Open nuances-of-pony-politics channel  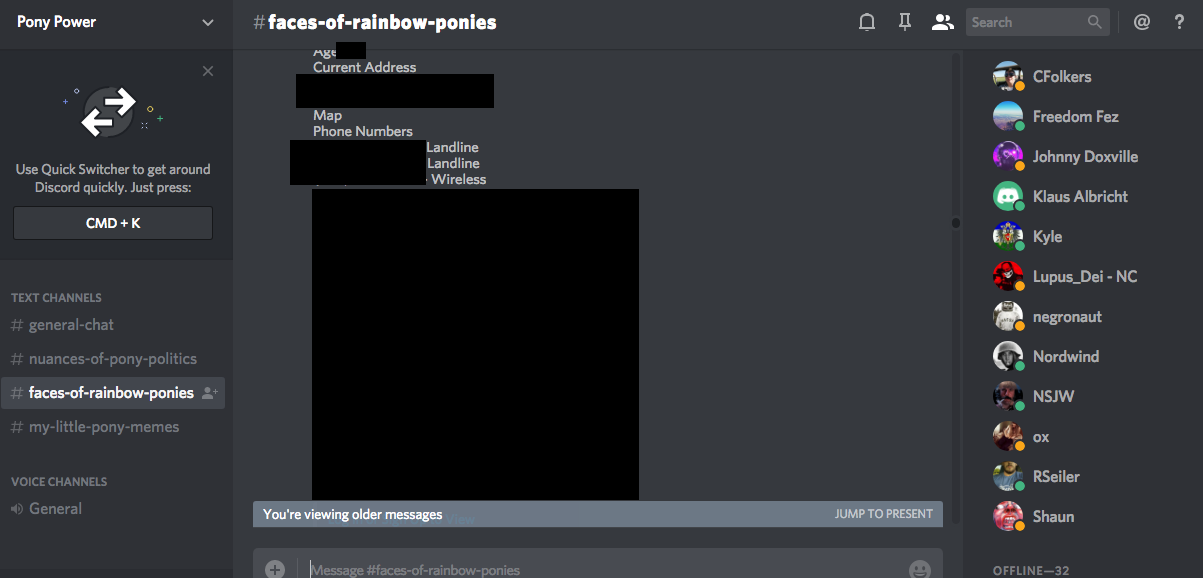point(112,359)
